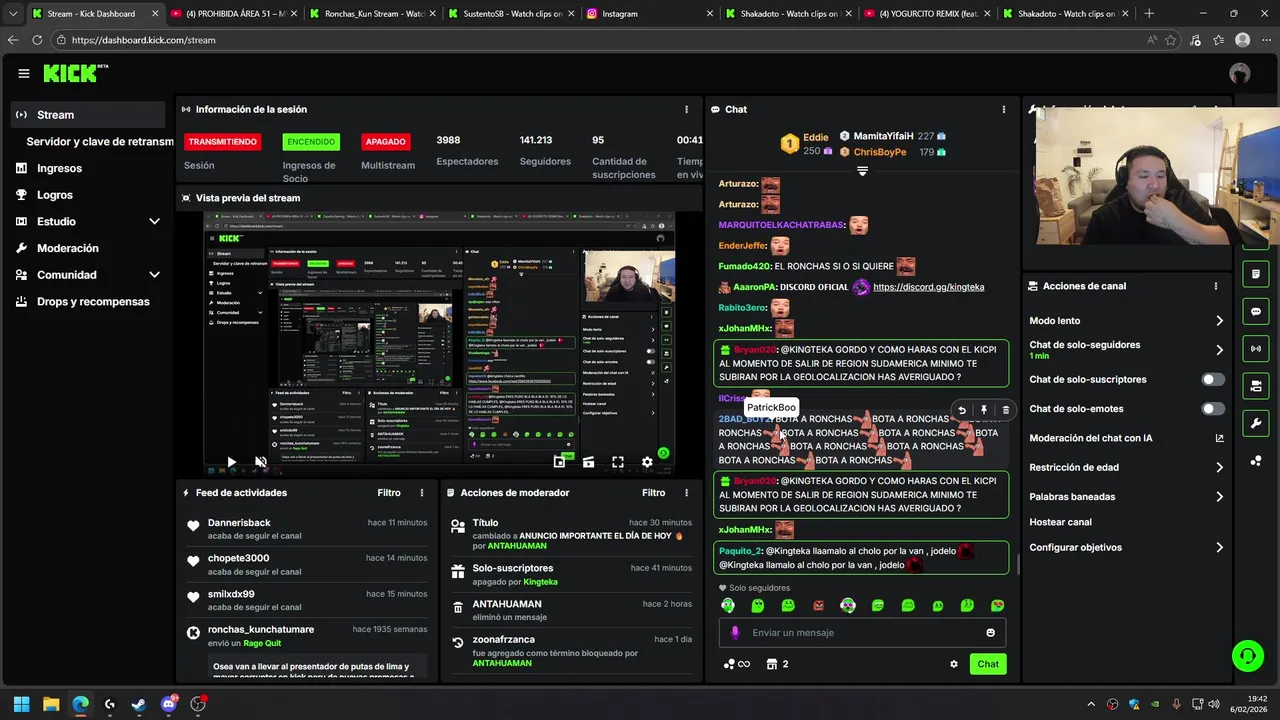Screen dimensions: 1280x720
Task: Open File Explorer from the taskbar
Action: pyautogui.click(x=51, y=704)
